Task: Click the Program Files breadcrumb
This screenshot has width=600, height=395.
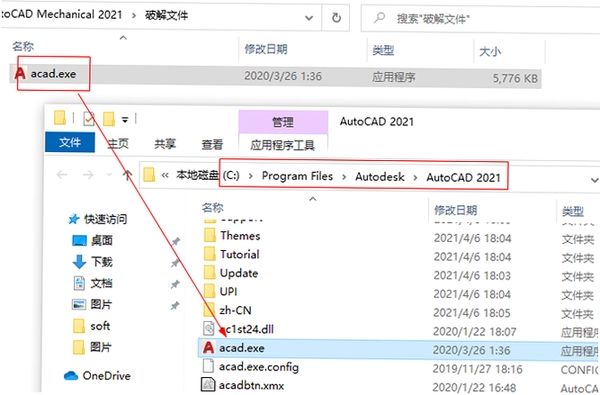Action: tap(297, 176)
